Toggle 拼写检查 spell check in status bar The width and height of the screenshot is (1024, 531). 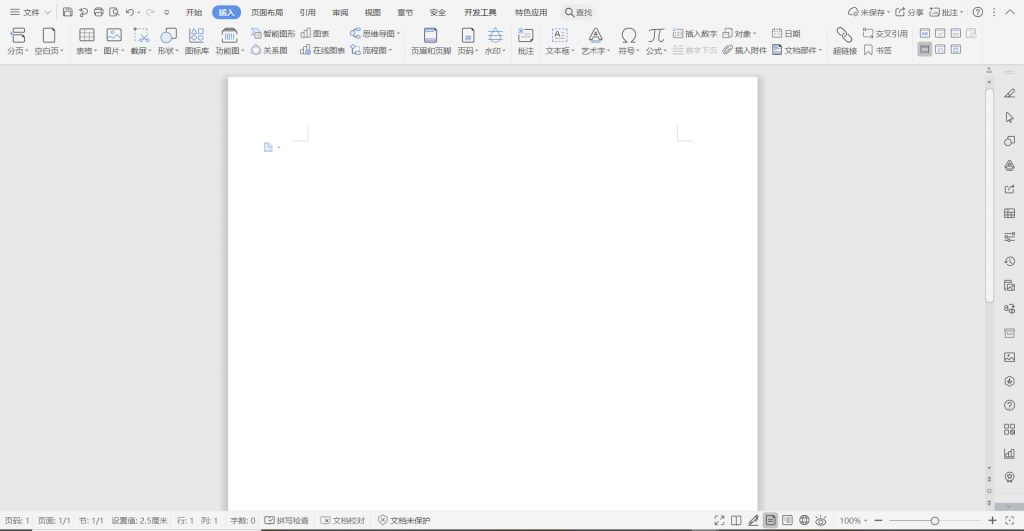click(287, 521)
